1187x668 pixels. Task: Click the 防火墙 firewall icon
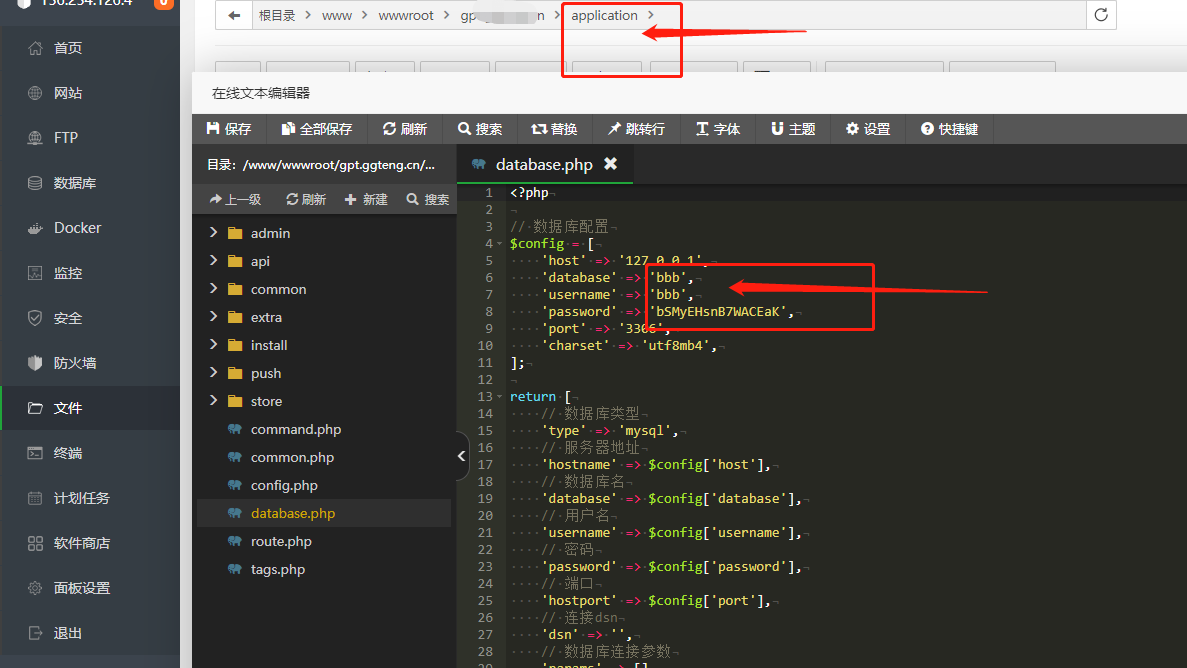click(35, 363)
